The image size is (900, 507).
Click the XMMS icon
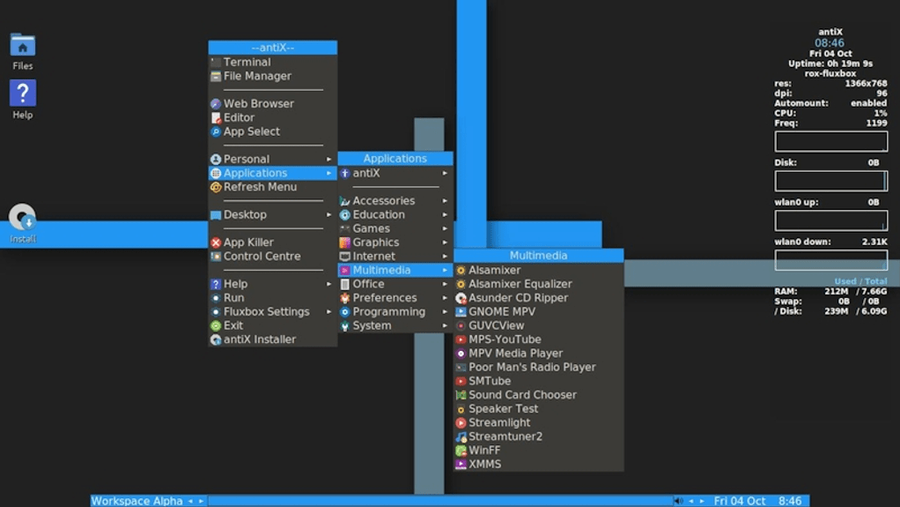(x=461, y=464)
